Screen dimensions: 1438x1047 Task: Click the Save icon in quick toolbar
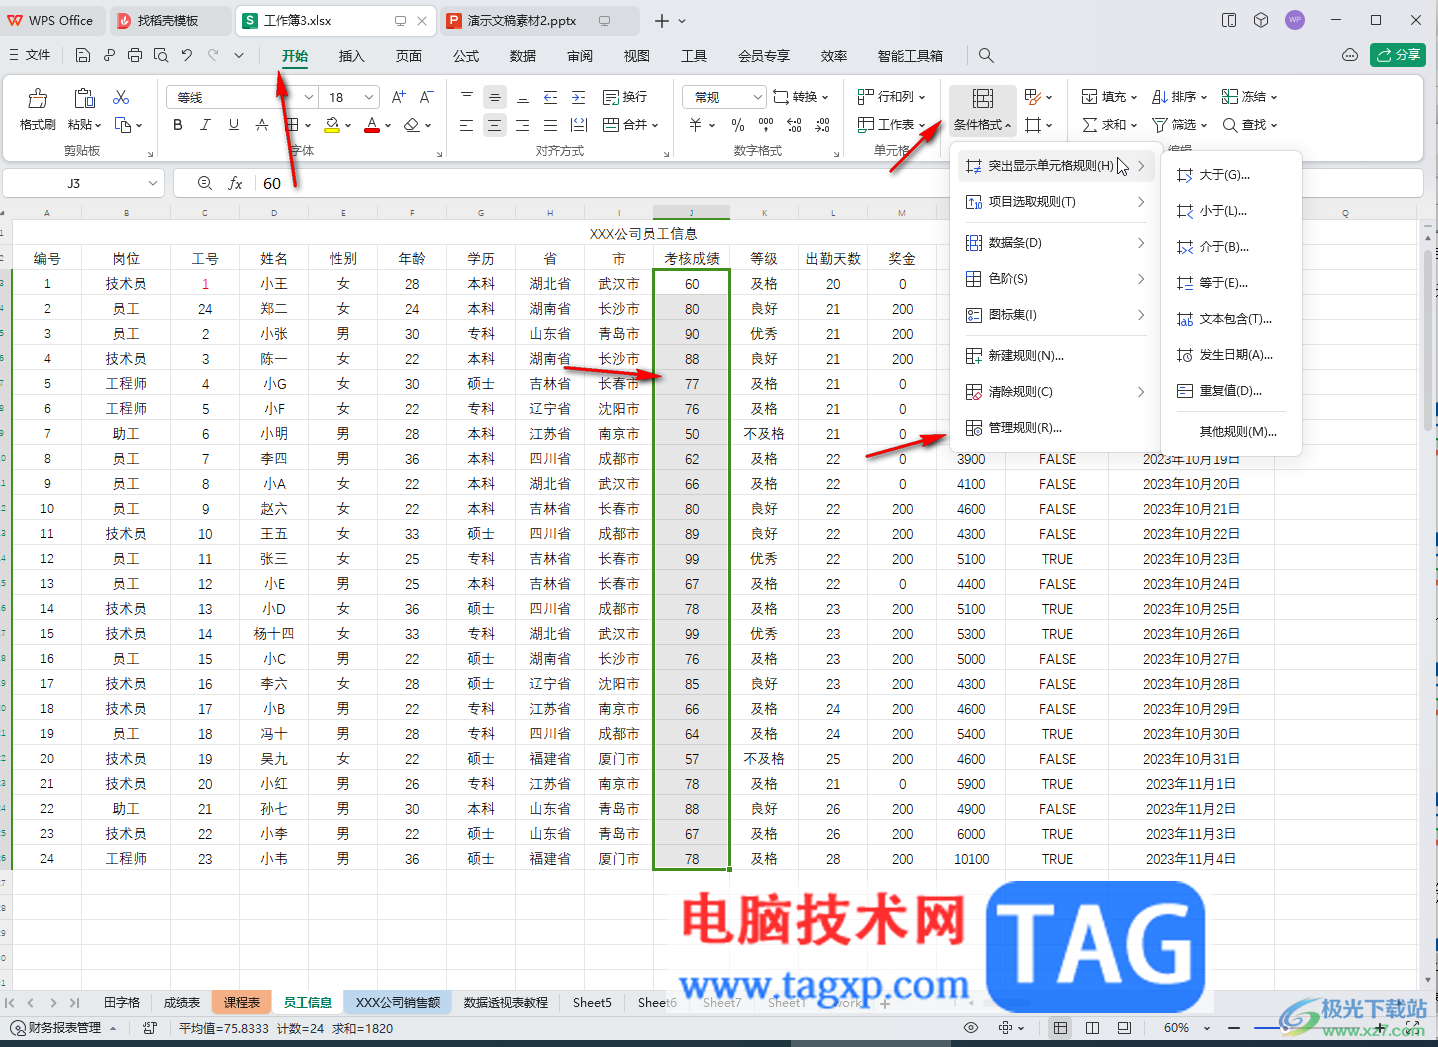tap(83, 55)
